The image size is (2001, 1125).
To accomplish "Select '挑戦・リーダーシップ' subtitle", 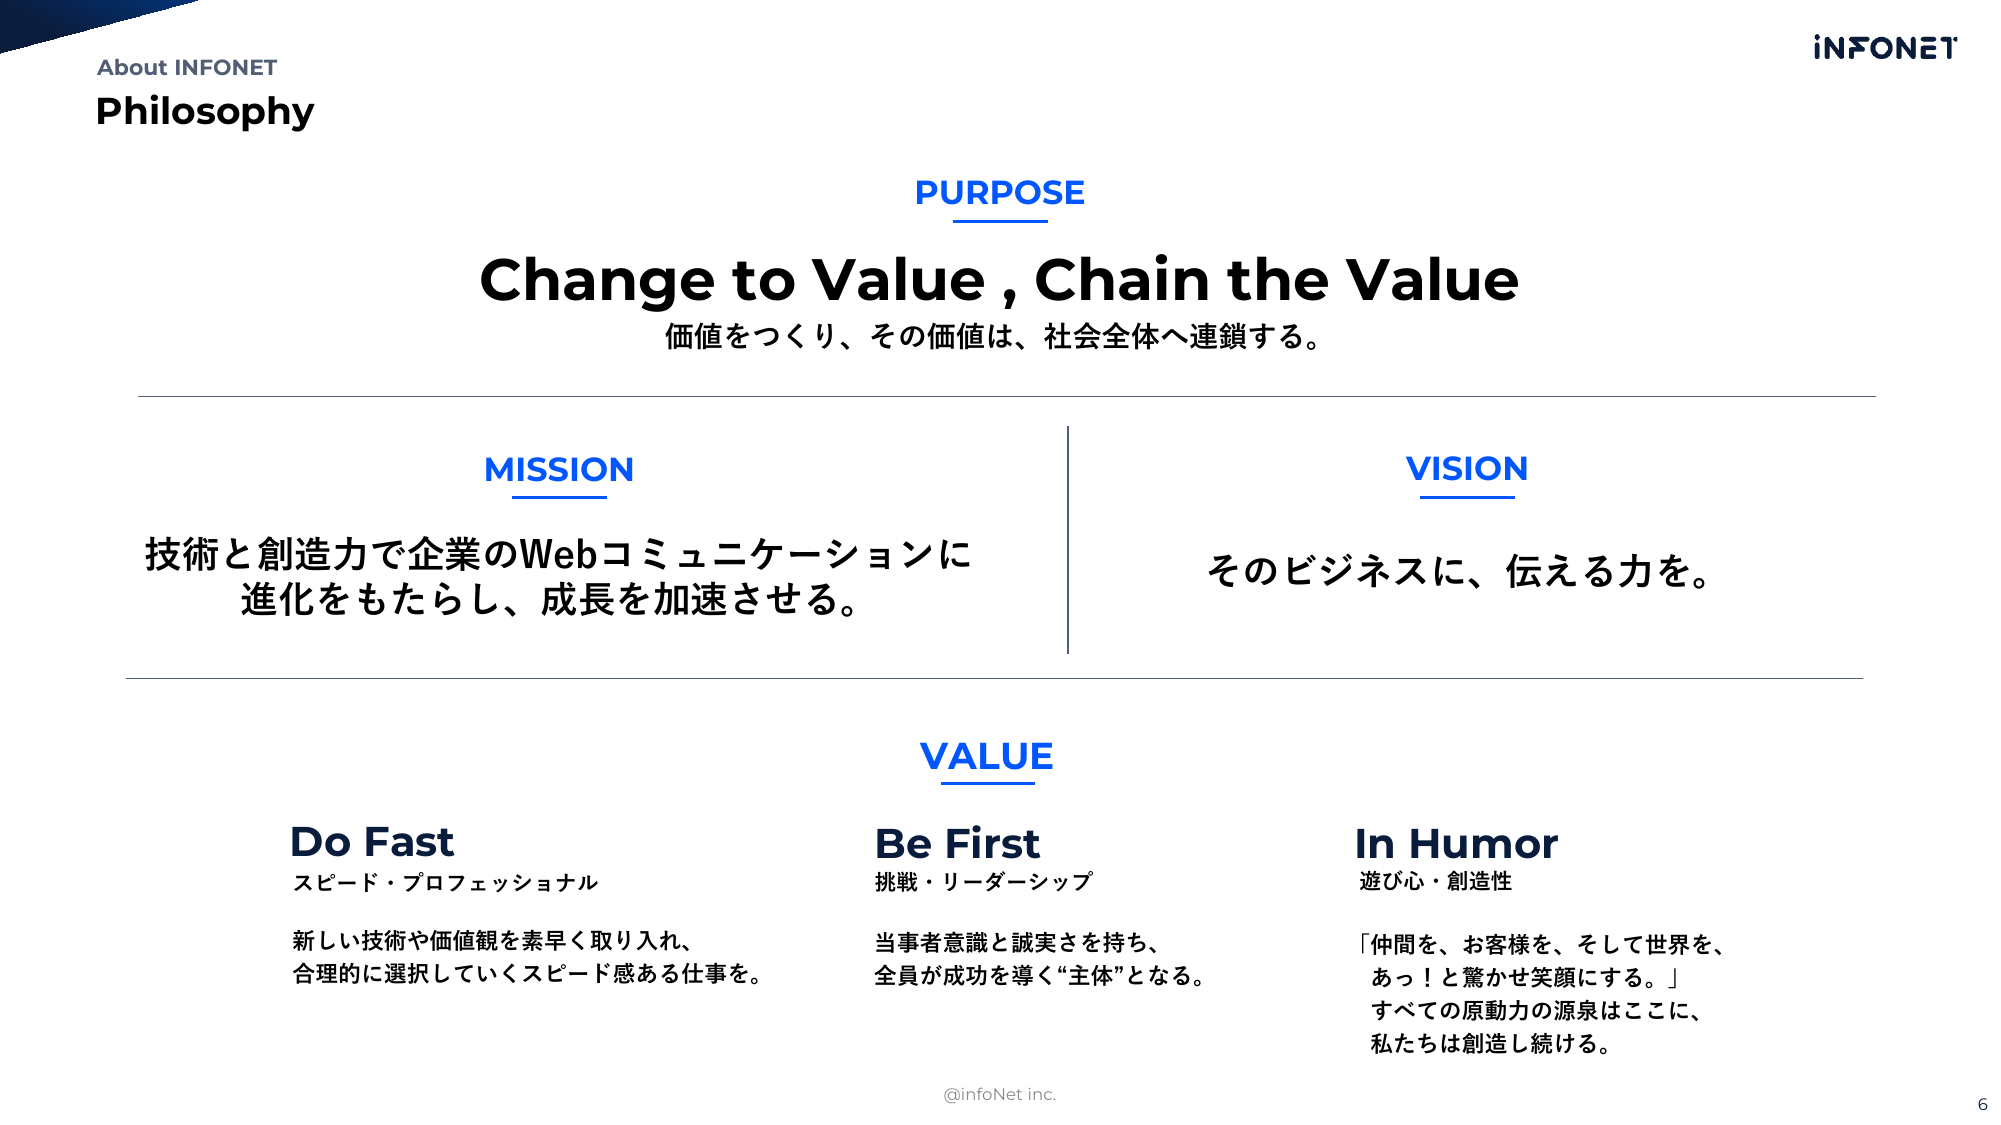I will [983, 882].
